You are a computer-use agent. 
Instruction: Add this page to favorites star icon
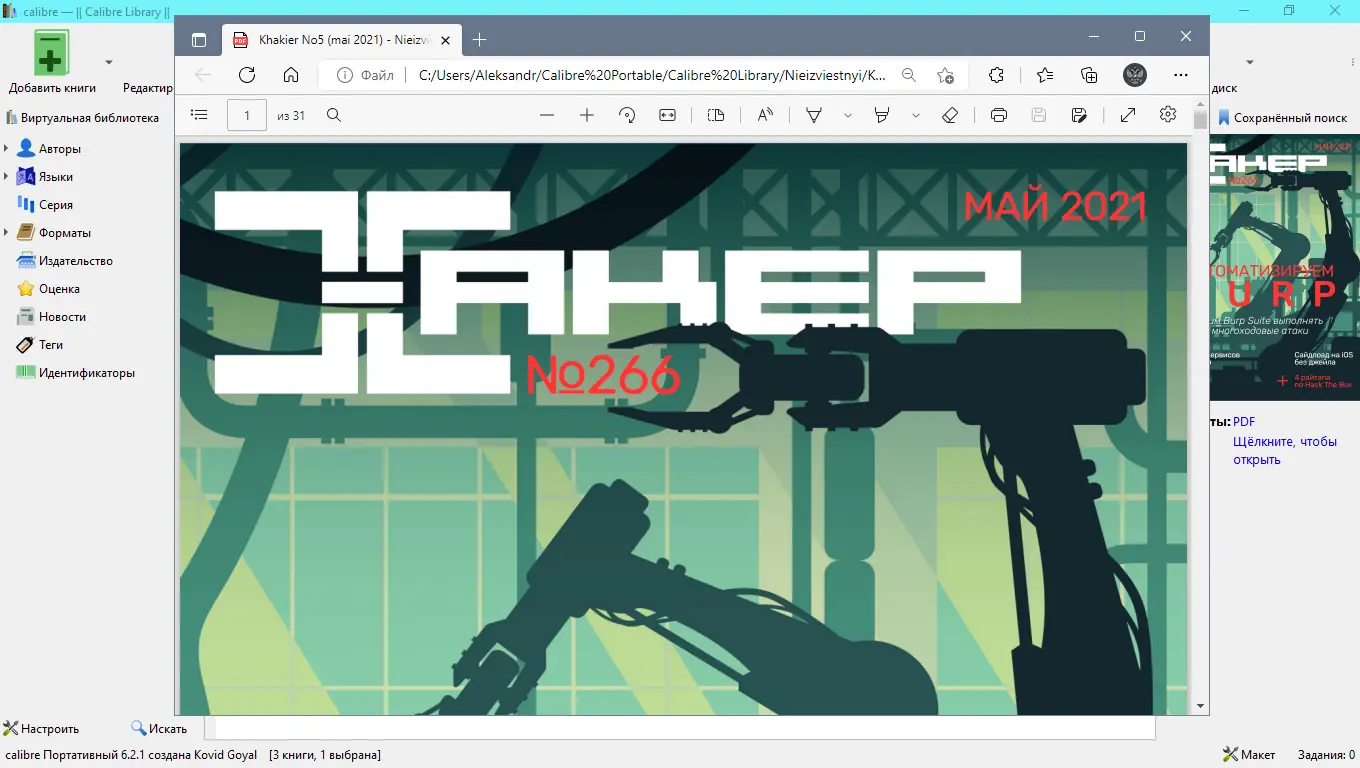pos(945,75)
